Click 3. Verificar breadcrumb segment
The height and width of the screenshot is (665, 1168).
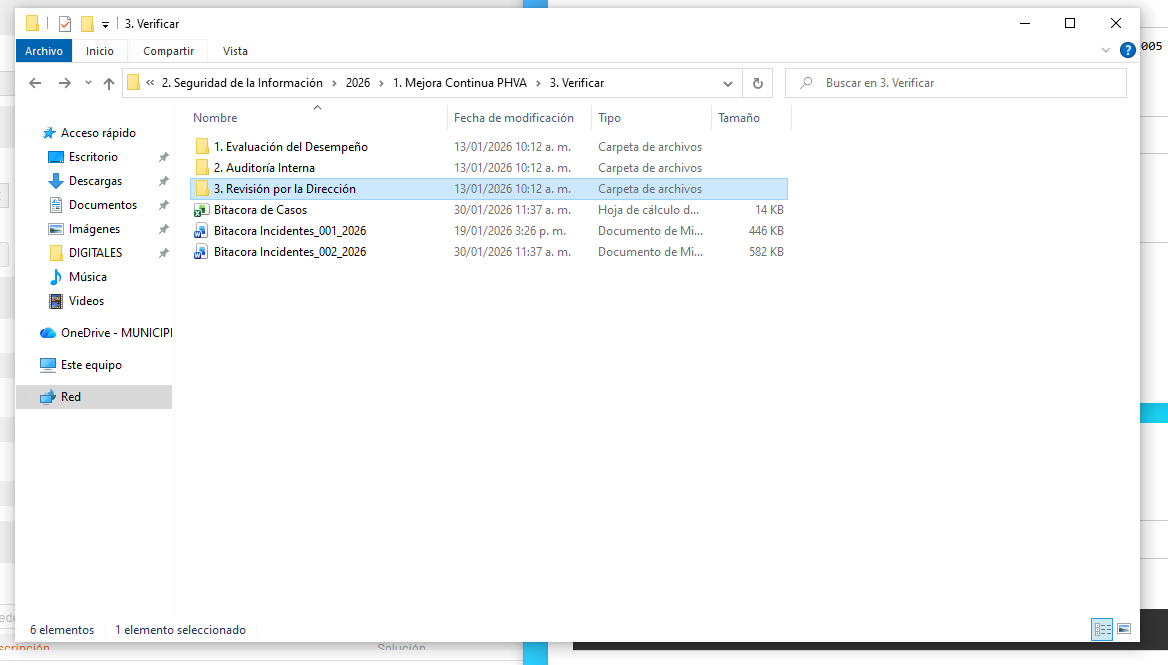(577, 83)
